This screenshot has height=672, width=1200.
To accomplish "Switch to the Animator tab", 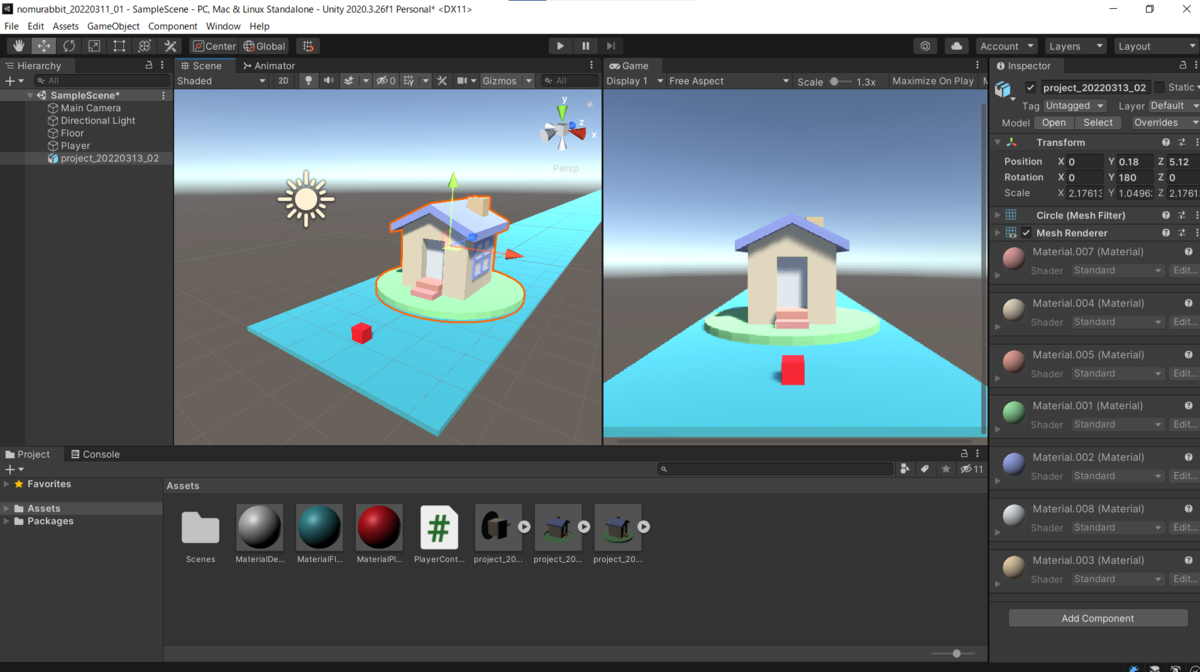I will (268, 65).
